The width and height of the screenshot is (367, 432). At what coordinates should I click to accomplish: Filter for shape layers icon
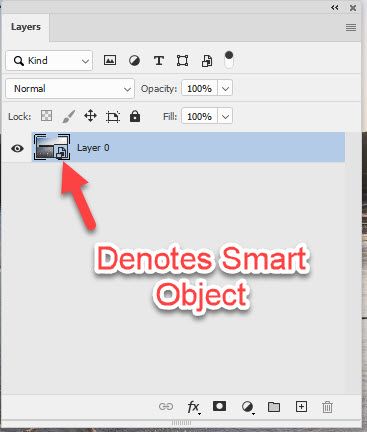(x=183, y=61)
